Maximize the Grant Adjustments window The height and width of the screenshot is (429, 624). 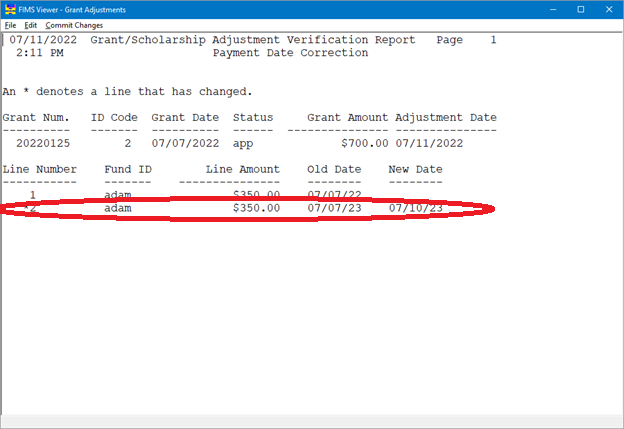click(x=581, y=10)
